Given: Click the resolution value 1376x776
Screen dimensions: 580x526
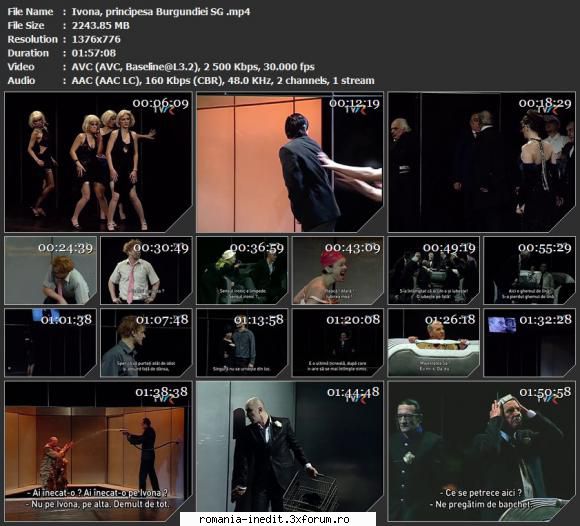Looking at the screenshot, I should [96, 39].
